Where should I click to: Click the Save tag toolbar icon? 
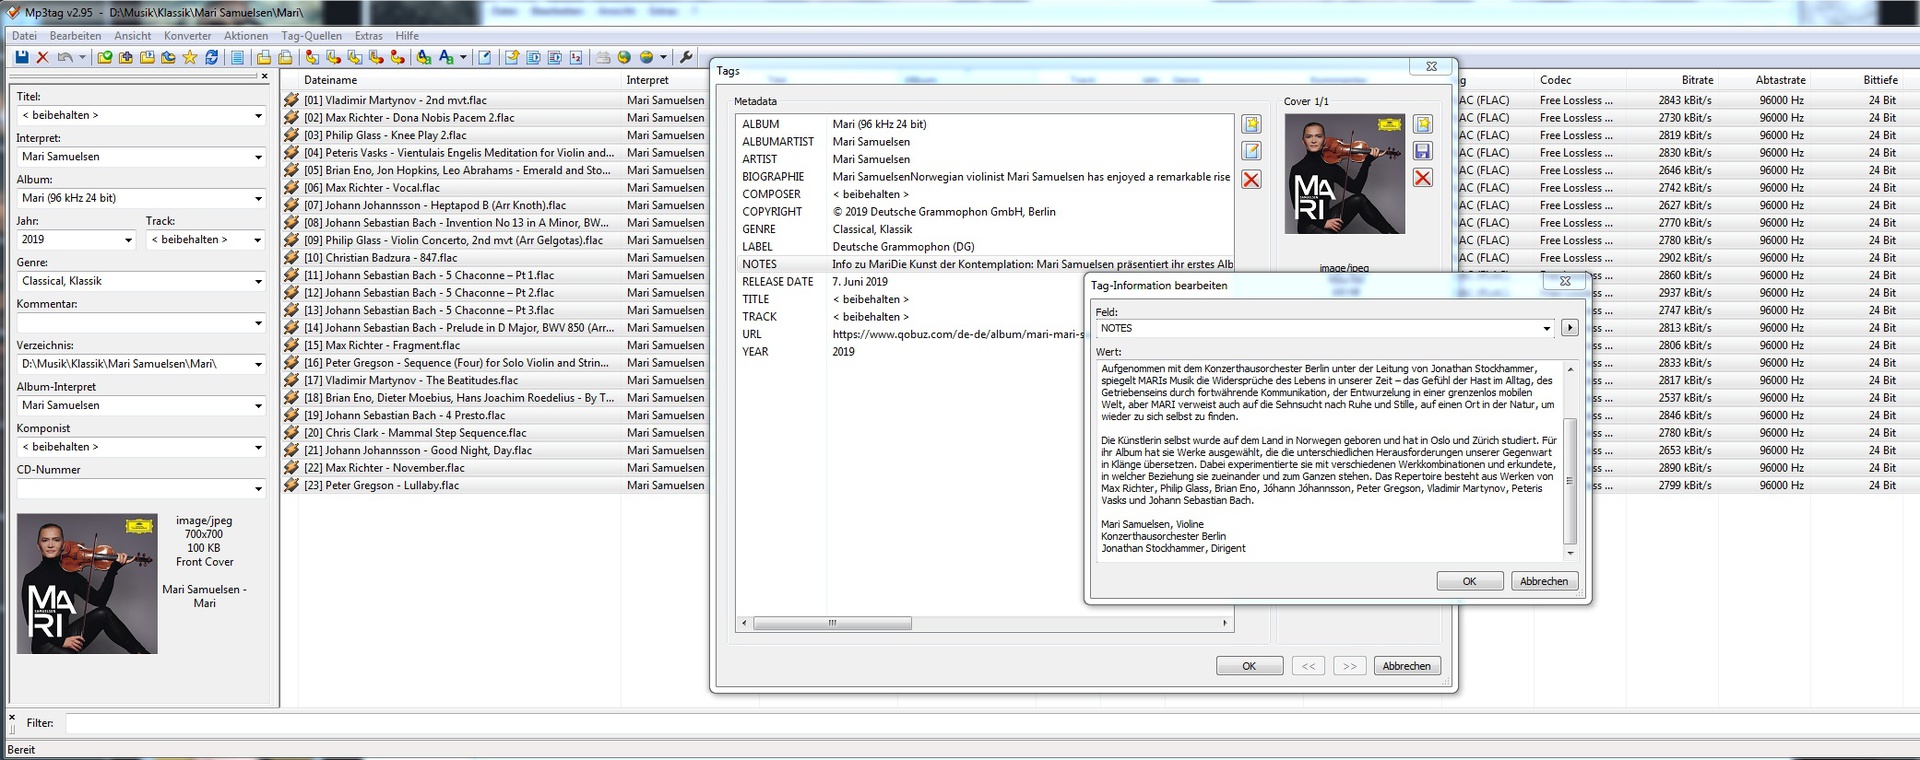[x=22, y=58]
